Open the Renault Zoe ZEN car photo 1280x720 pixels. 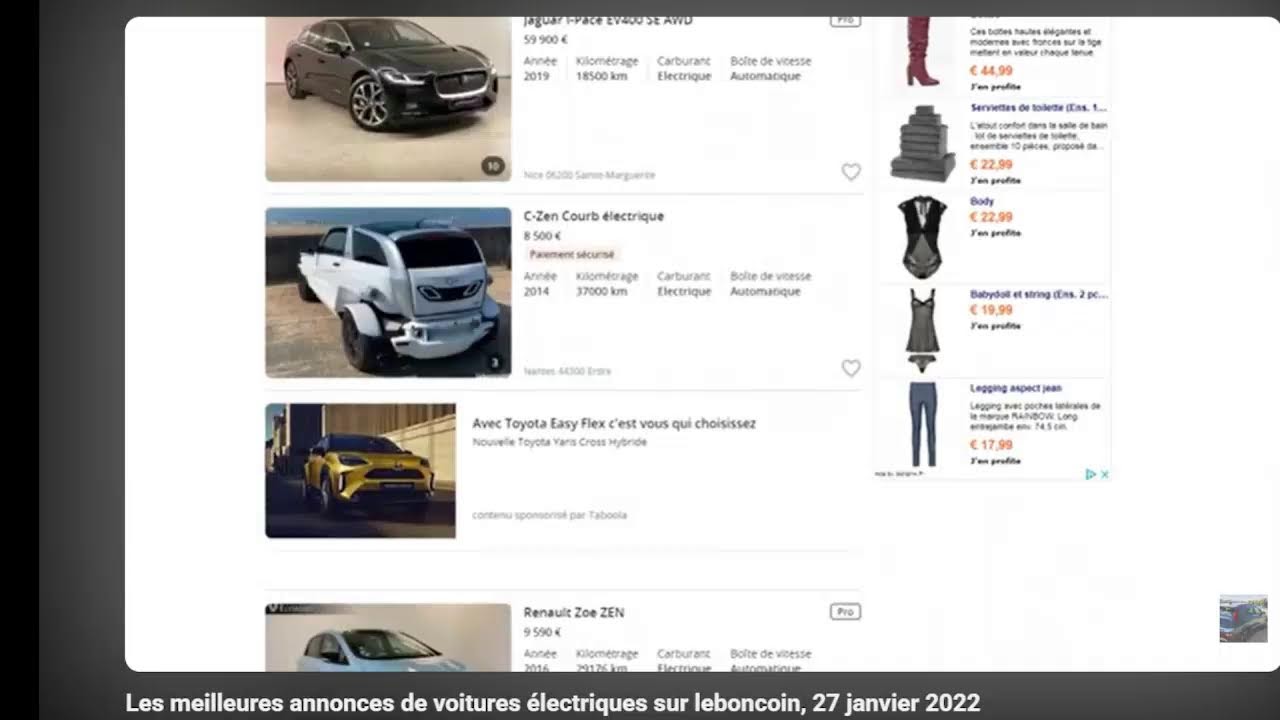388,637
